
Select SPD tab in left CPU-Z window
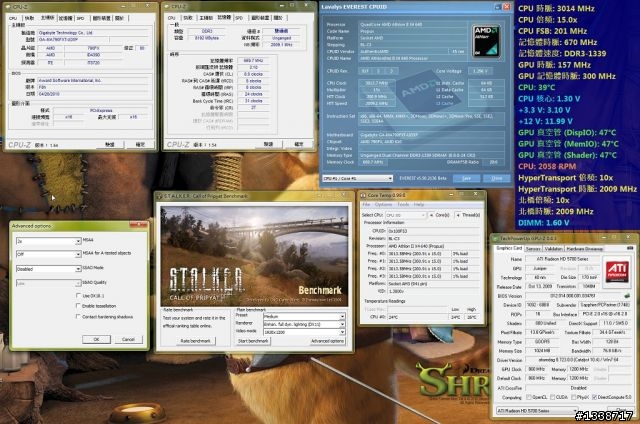80,18
